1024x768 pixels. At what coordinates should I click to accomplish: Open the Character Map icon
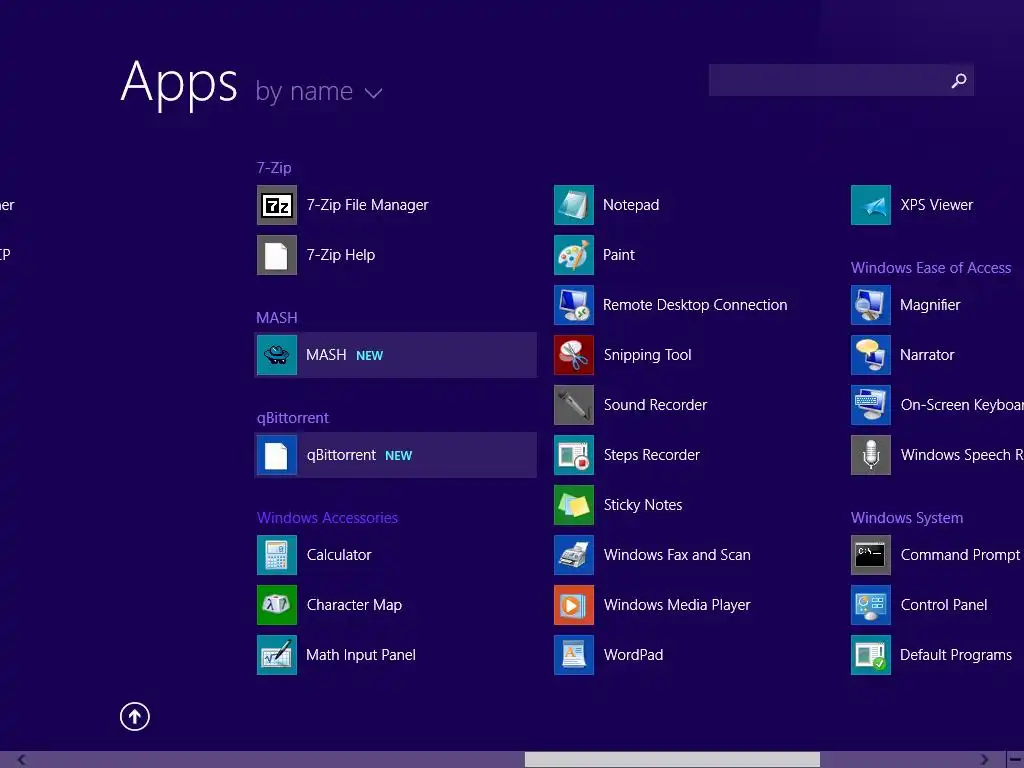(277, 605)
